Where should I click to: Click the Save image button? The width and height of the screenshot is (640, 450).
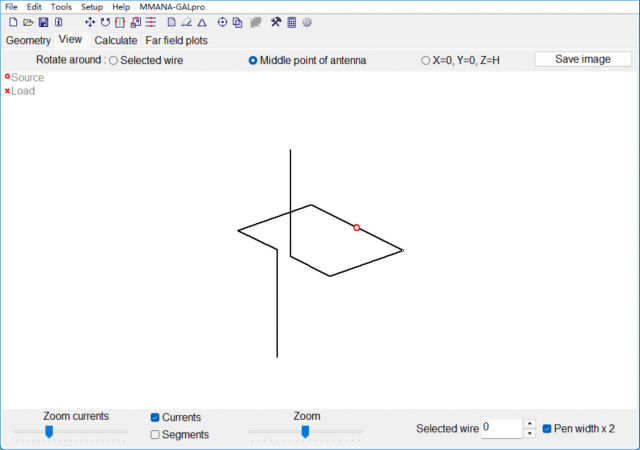click(x=583, y=59)
